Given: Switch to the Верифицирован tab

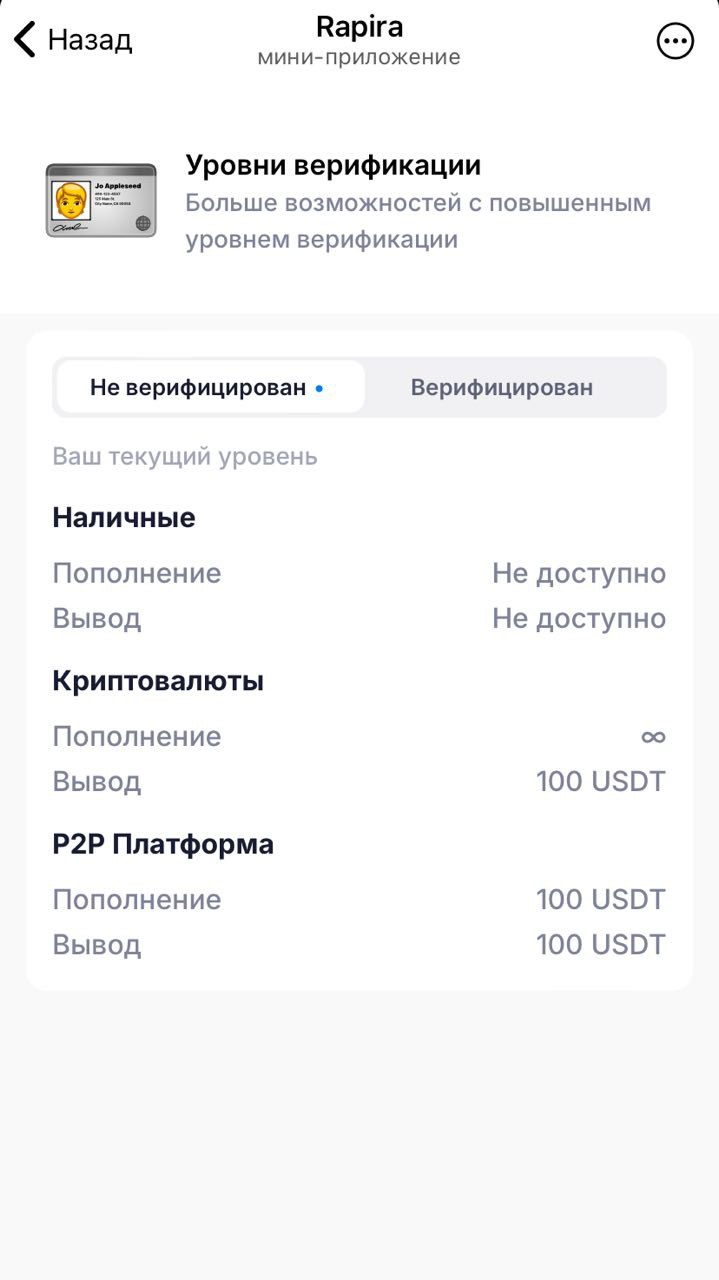Looking at the screenshot, I should pos(501,386).
